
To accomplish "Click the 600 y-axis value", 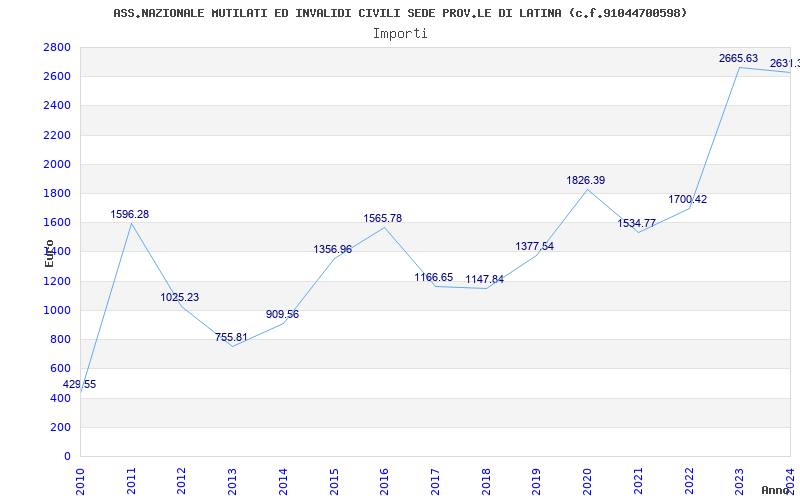I will point(60,368).
